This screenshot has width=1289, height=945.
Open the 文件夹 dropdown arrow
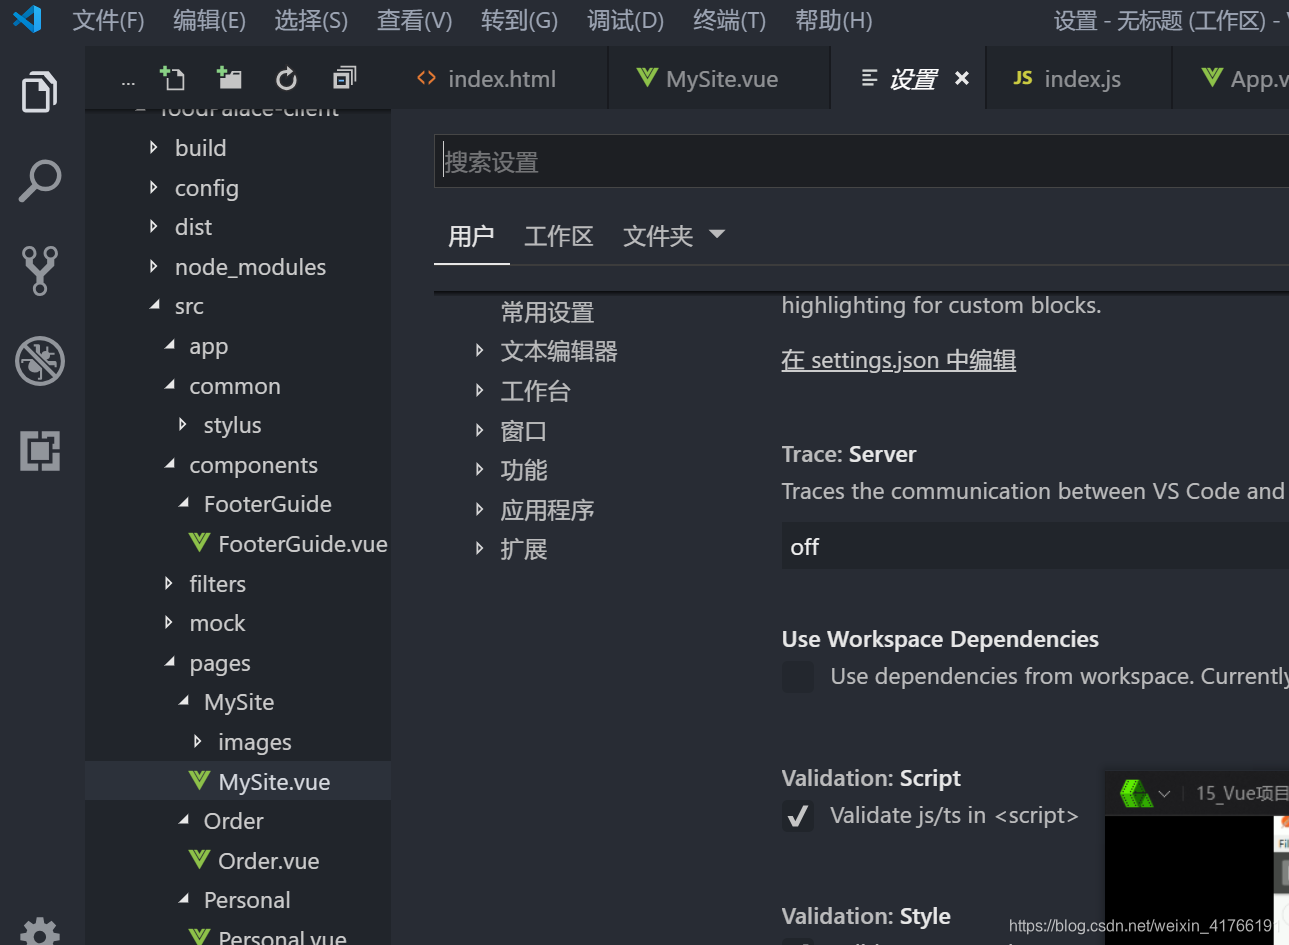716,235
